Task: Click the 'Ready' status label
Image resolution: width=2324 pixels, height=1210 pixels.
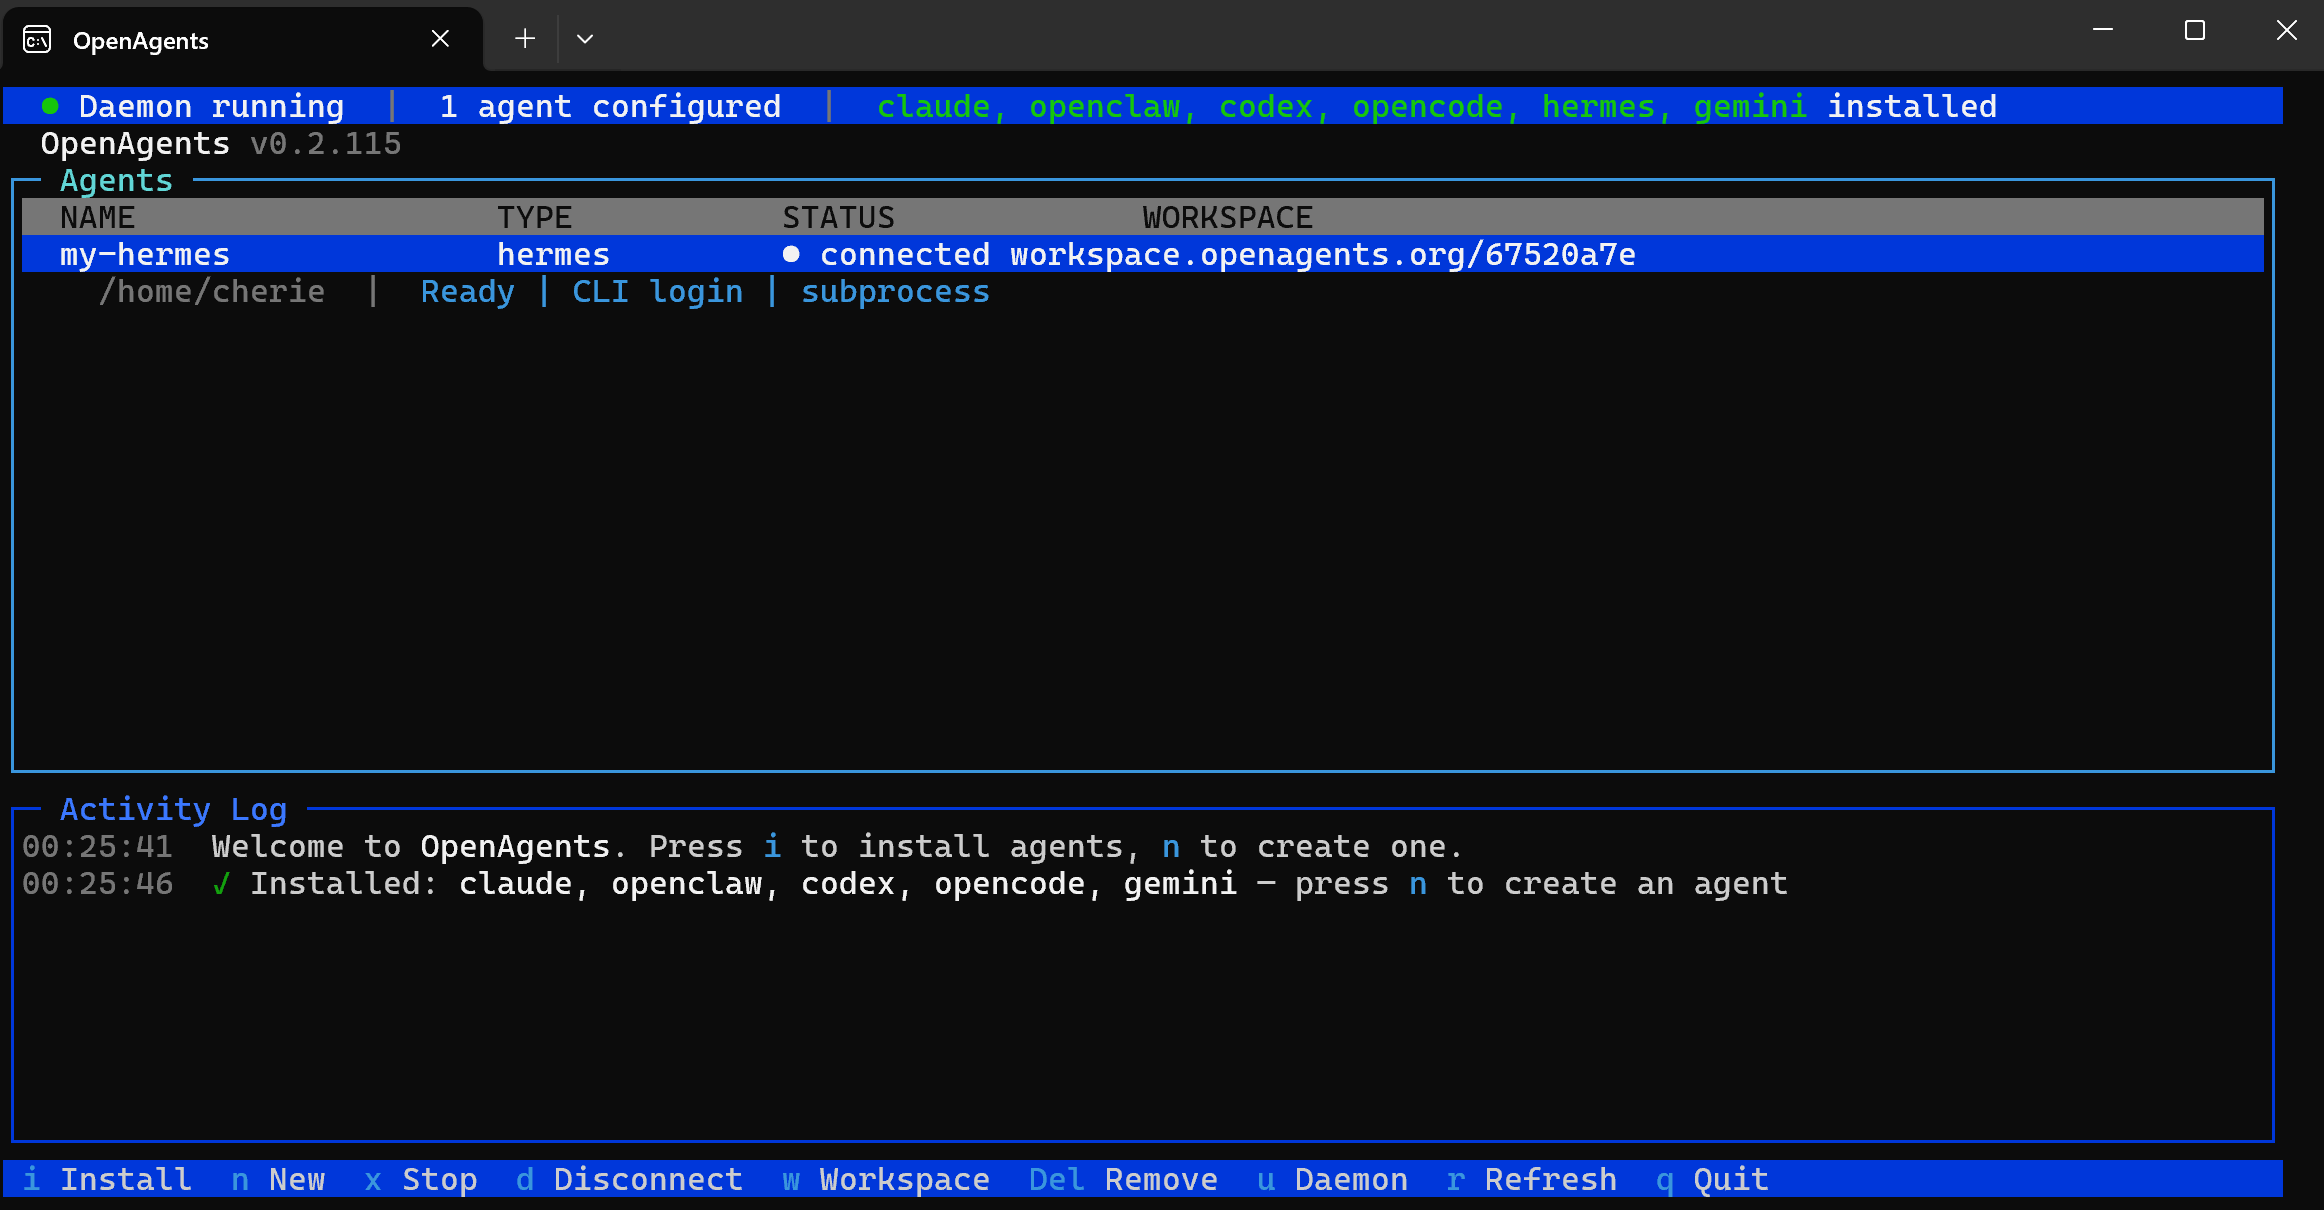Action: click(468, 292)
